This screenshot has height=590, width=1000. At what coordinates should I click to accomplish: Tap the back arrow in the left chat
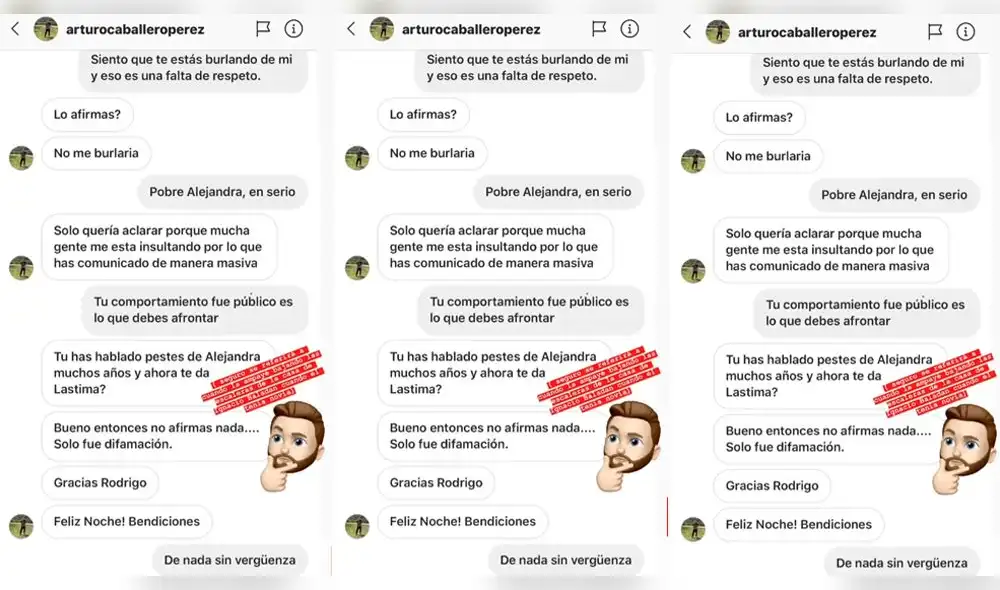(15, 29)
